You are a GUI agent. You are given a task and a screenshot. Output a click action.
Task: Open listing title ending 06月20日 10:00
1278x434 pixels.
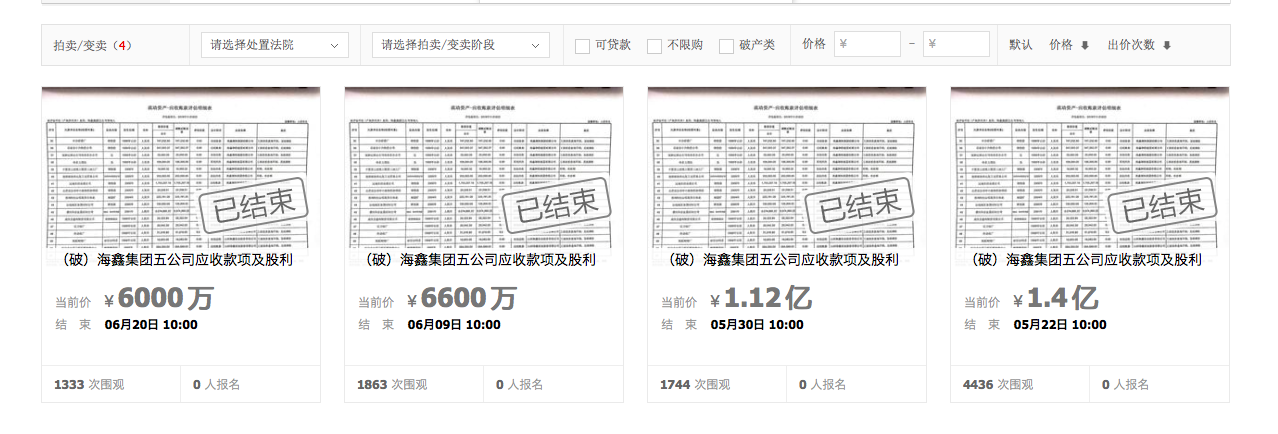pyautogui.click(x=176, y=260)
